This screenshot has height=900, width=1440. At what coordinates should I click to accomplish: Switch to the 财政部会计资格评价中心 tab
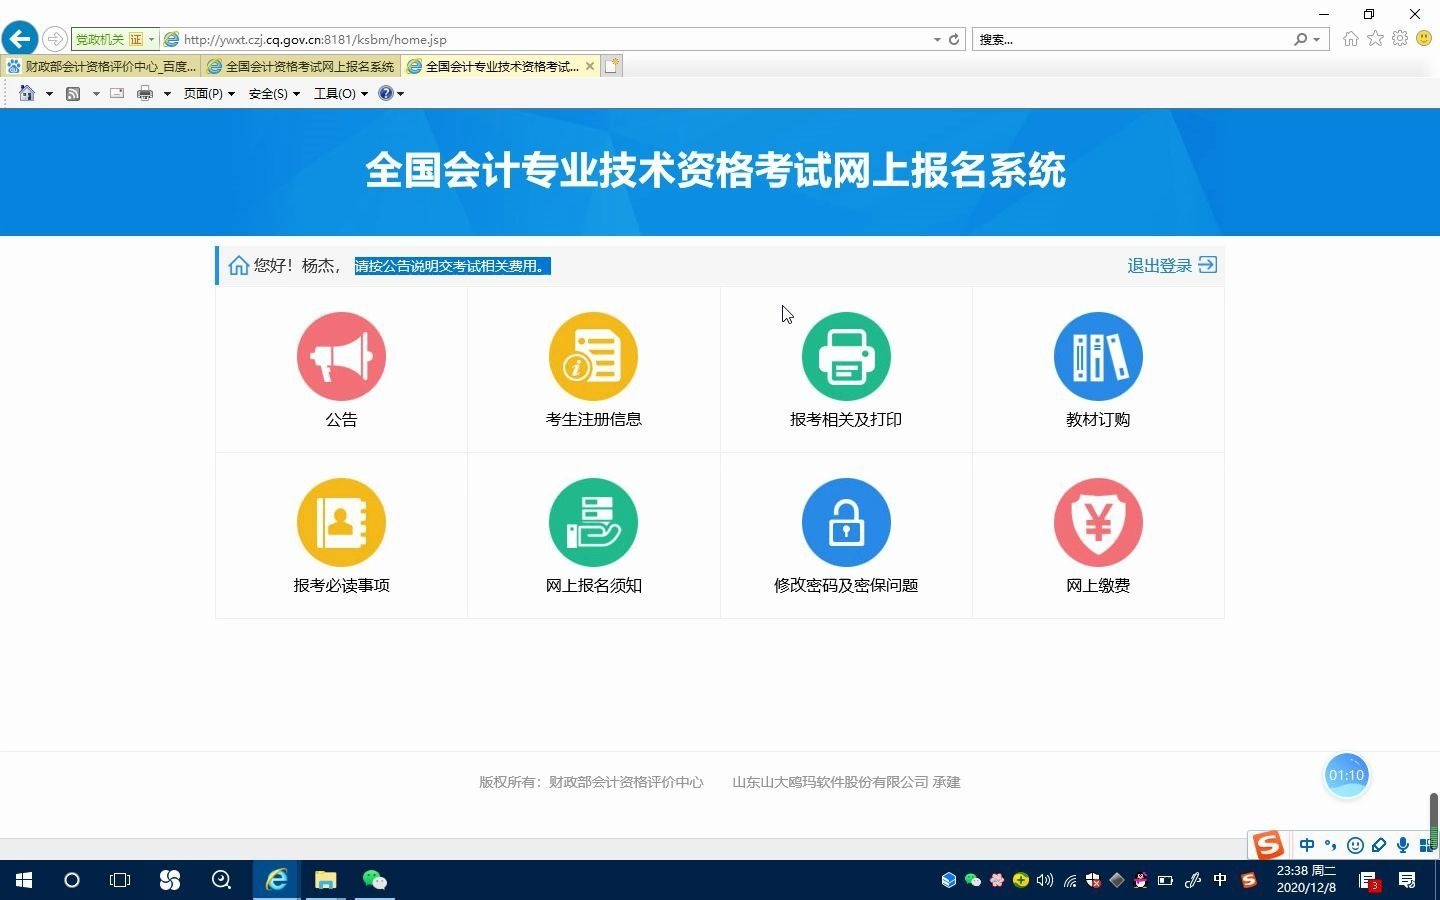100,66
